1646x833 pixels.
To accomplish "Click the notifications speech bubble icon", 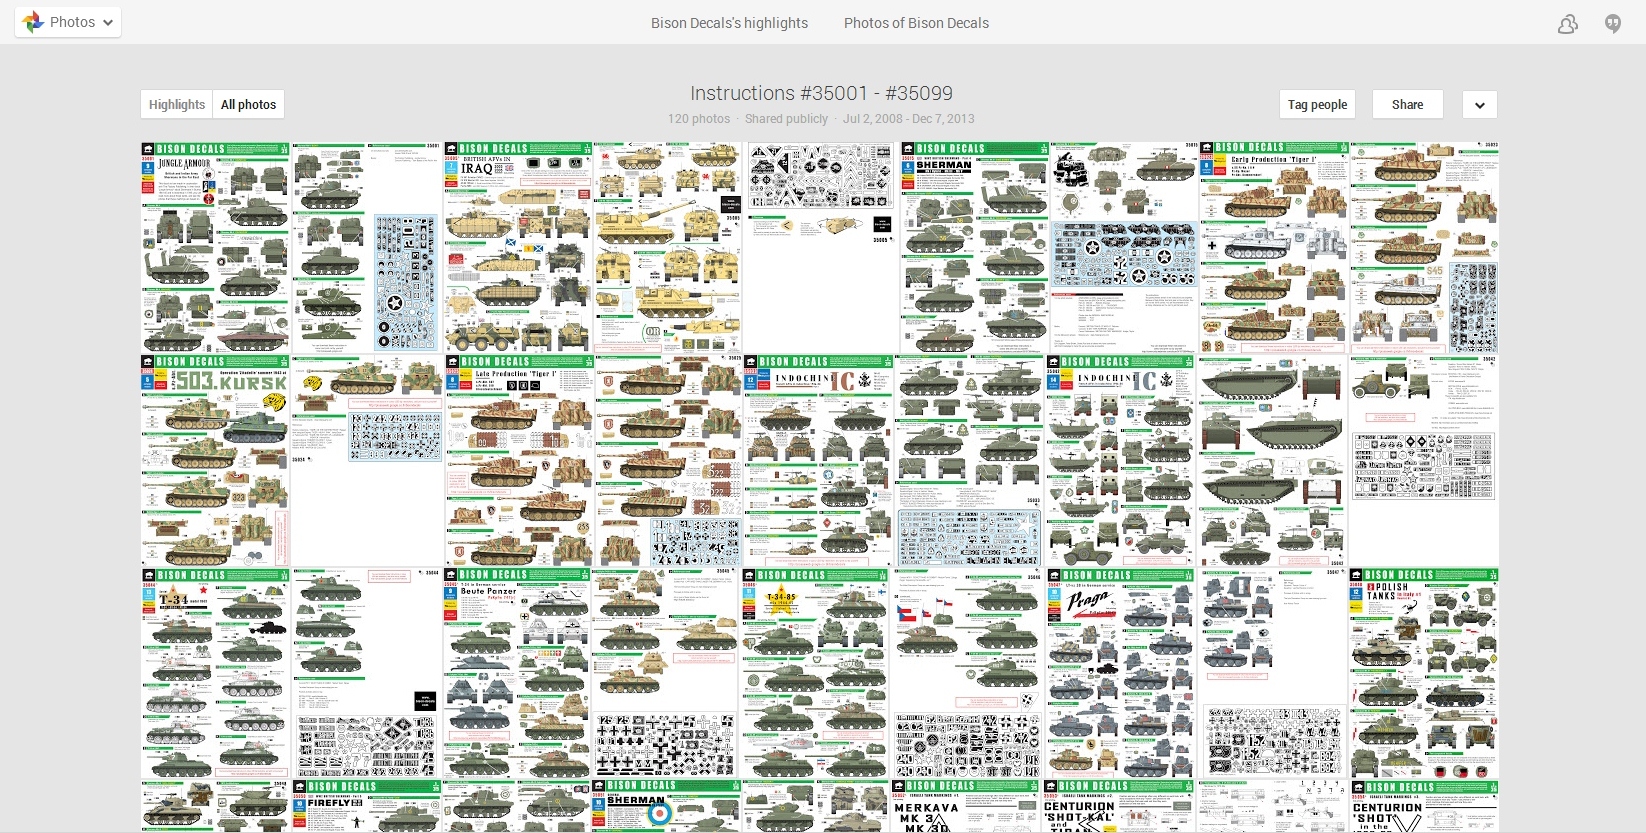I will pyautogui.click(x=1612, y=23).
